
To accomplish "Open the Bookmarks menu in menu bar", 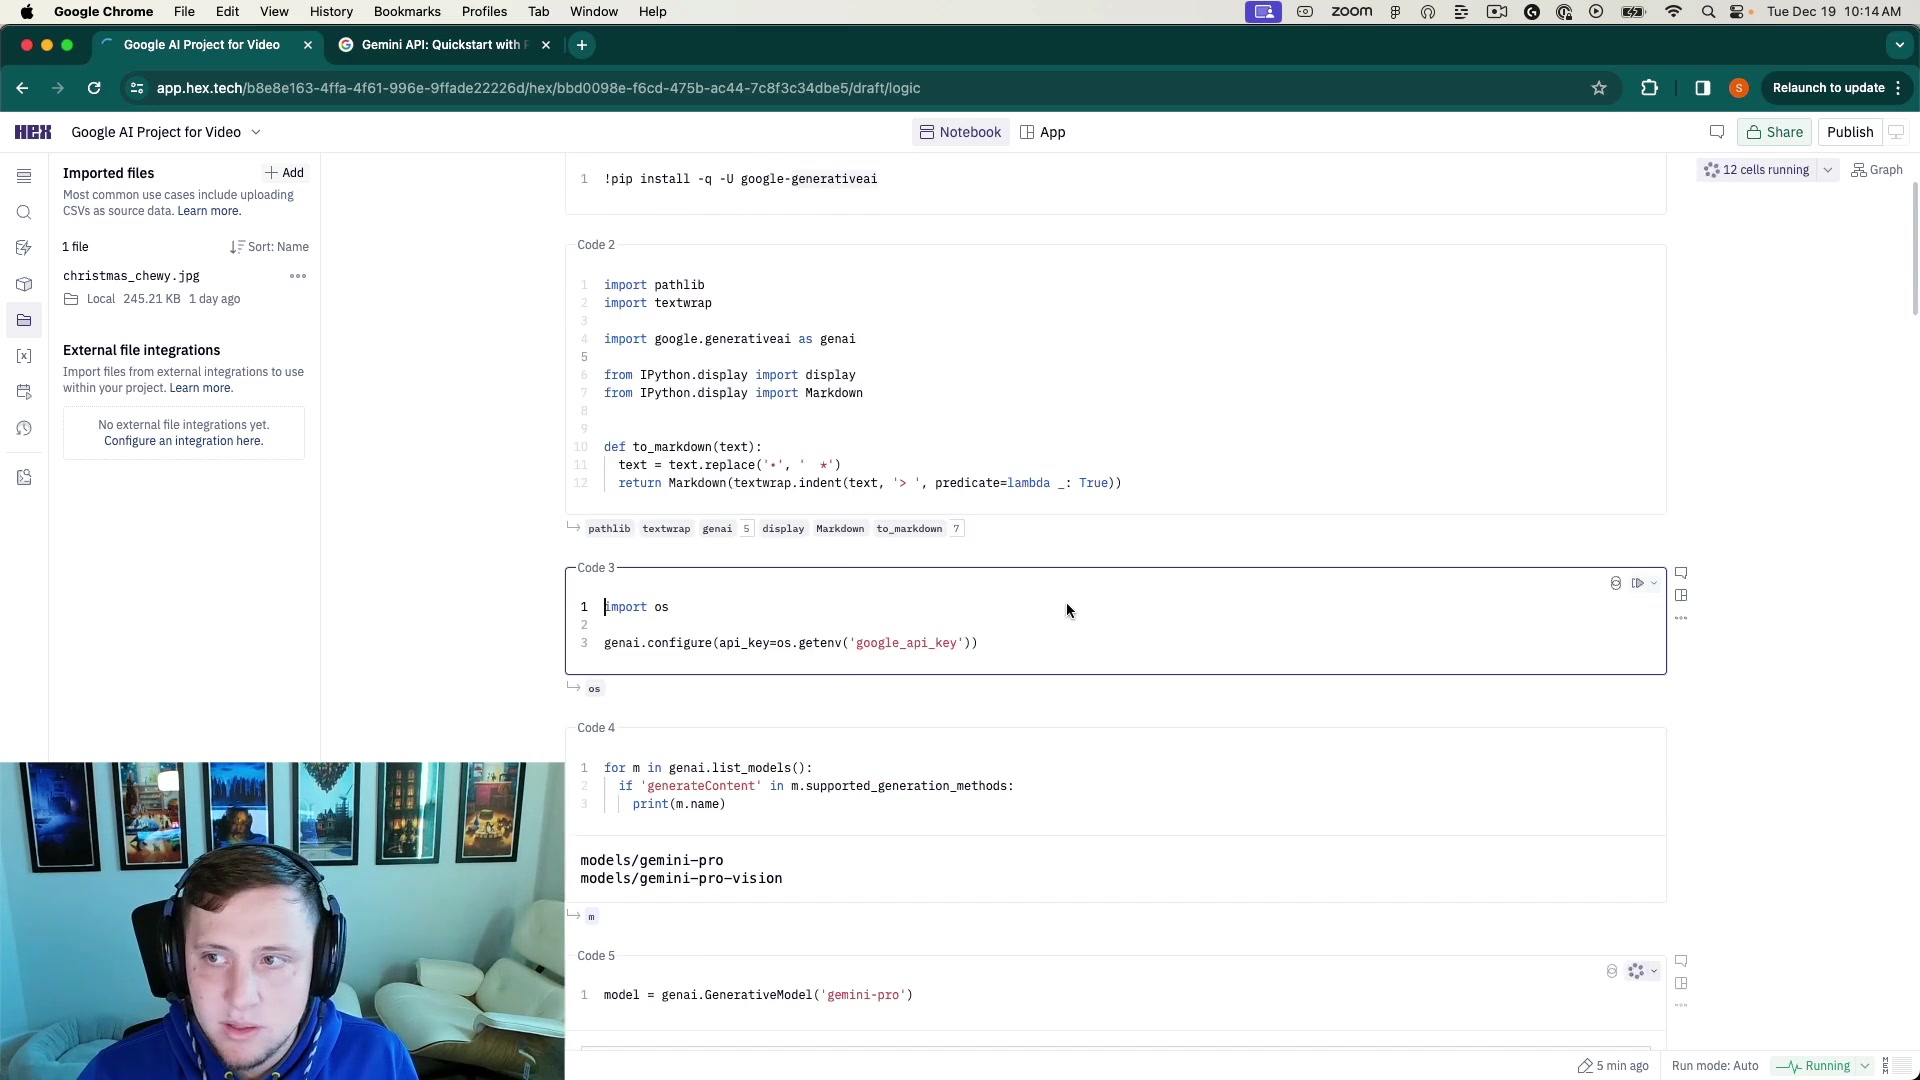I will pos(407,12).
